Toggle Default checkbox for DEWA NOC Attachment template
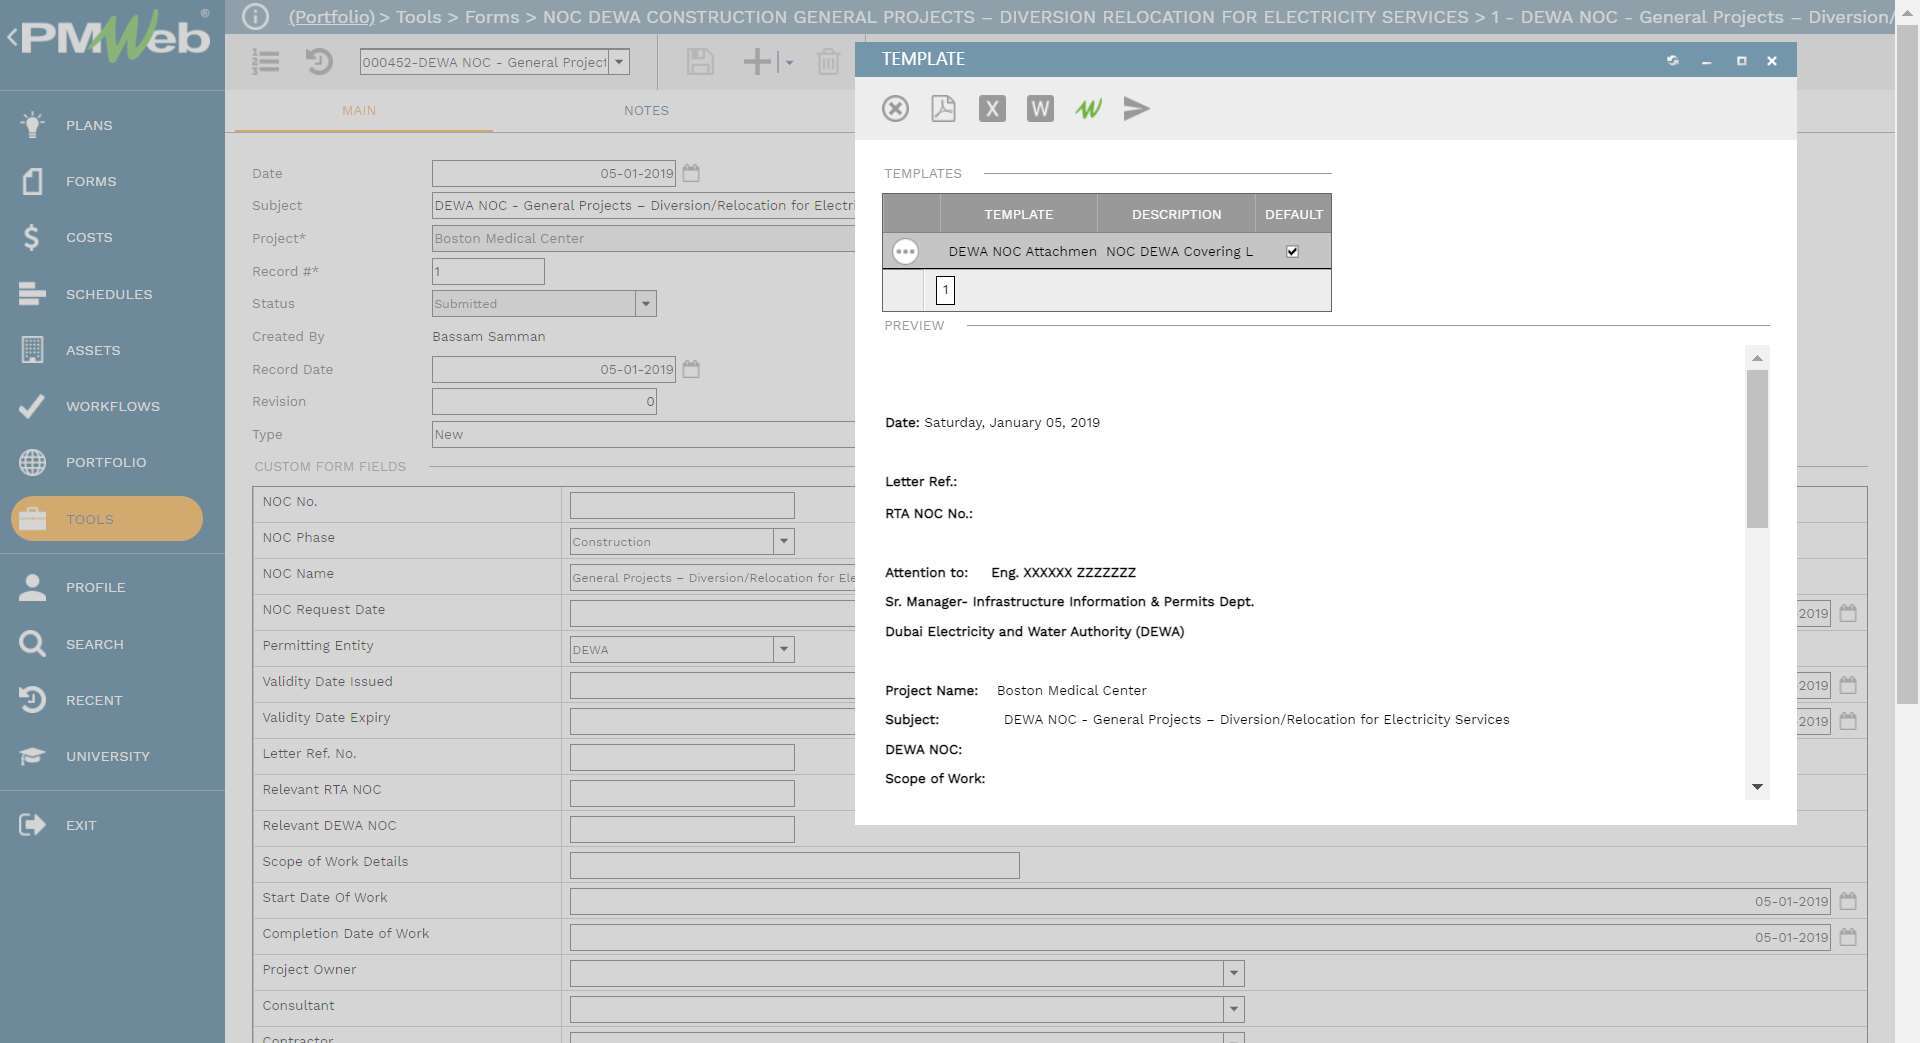The width and height of the screenshot is (1920, 1043). pyautogui.click(x=1292, y=251)
